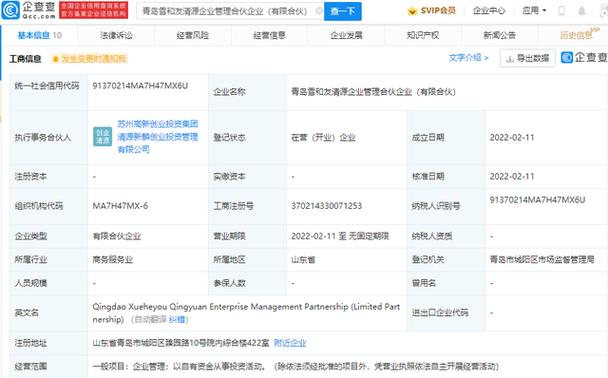Viewport: 608px width, 378px height.
Task: Open 企业中心 link
Action: coord(489,10)
